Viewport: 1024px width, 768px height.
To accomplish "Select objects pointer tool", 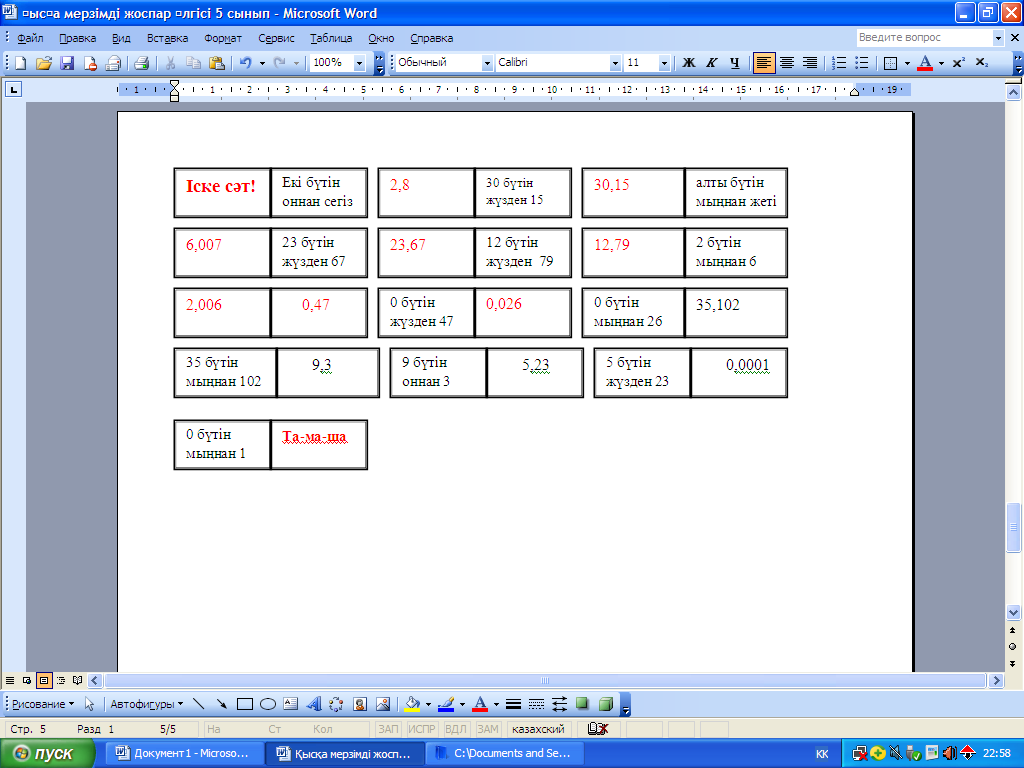I will click(89, 704).
